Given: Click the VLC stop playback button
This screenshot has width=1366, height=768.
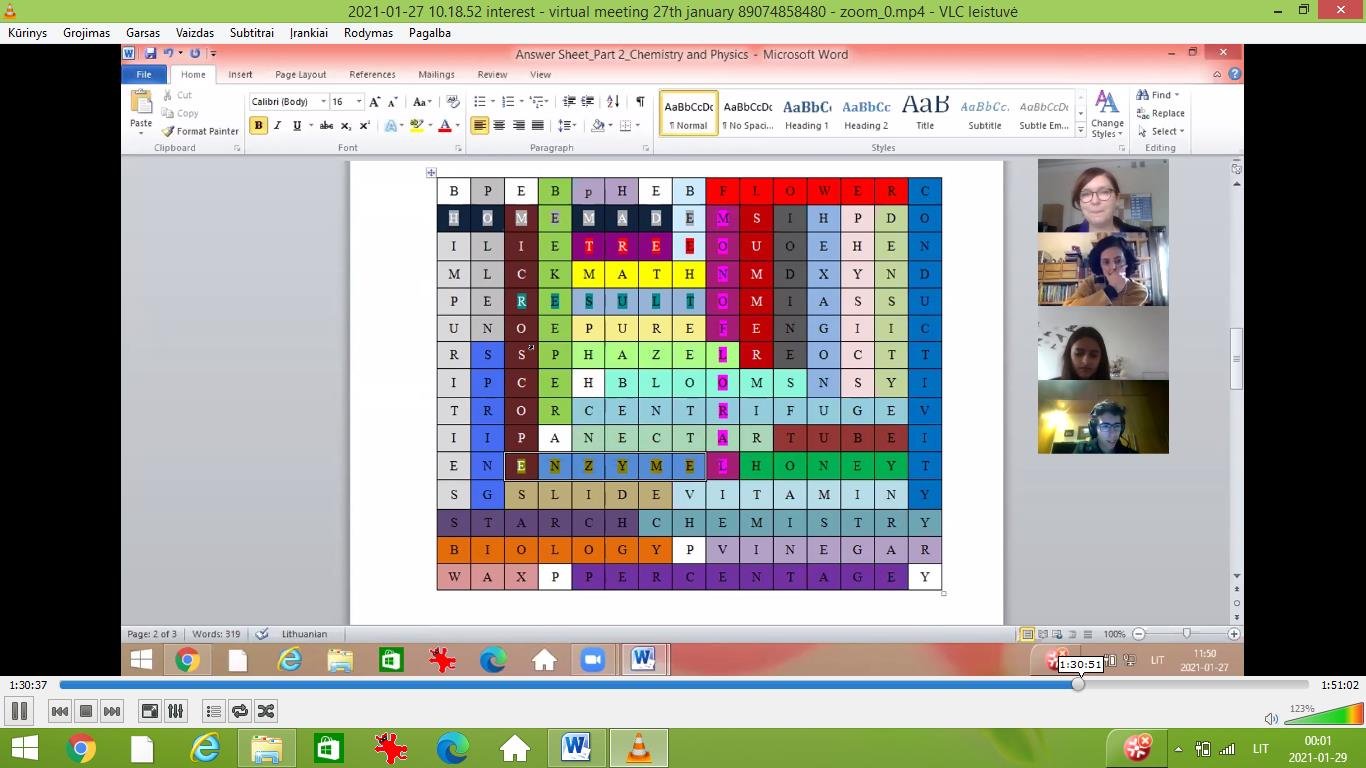Looking at the screenshot, I should (86, 711).
